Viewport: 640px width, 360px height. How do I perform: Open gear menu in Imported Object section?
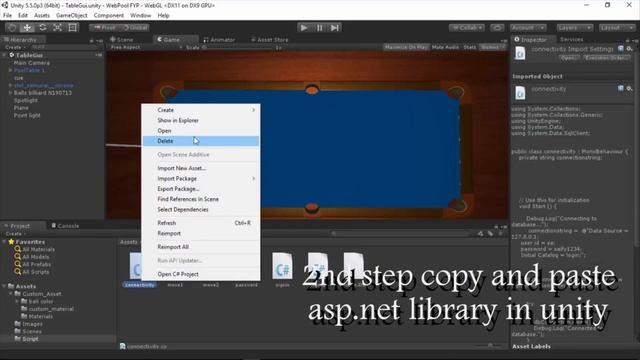(629, 88)
